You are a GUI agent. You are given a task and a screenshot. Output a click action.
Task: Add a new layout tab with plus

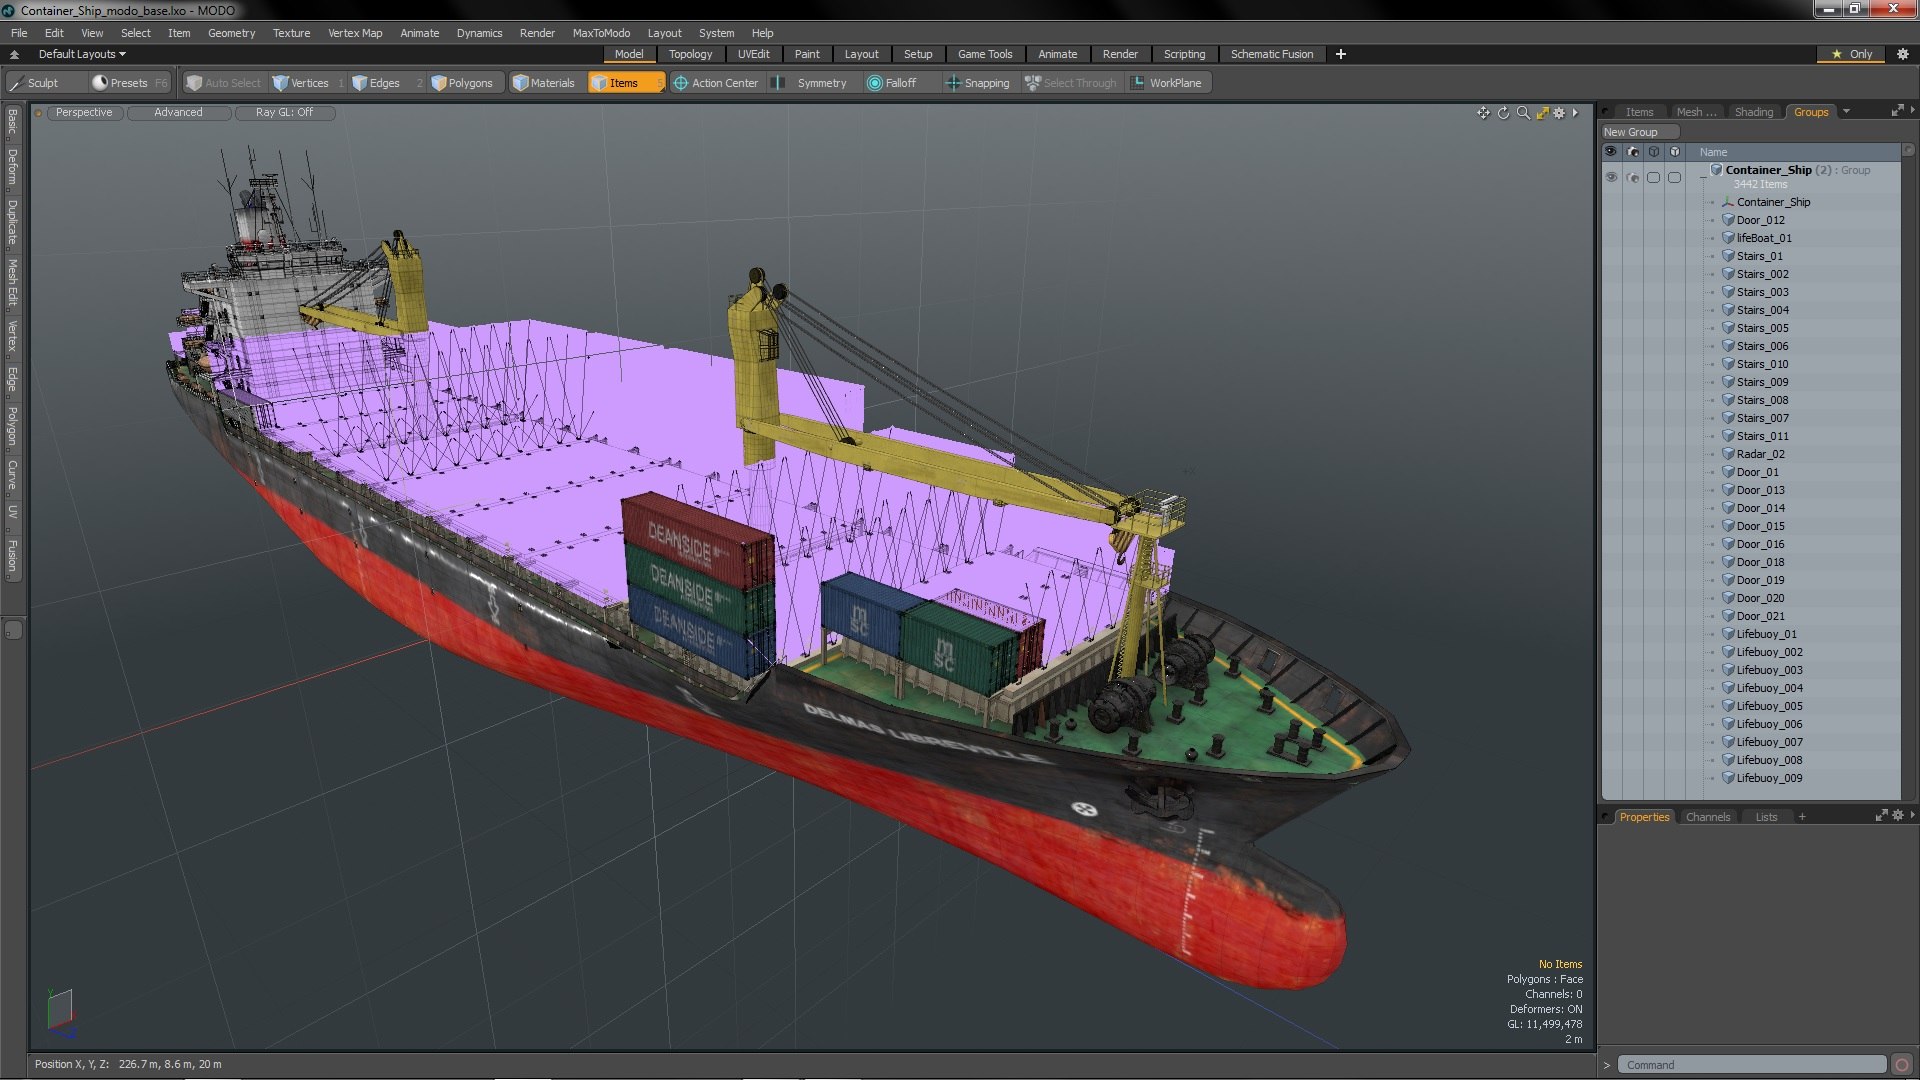(x=1341, y=54)
